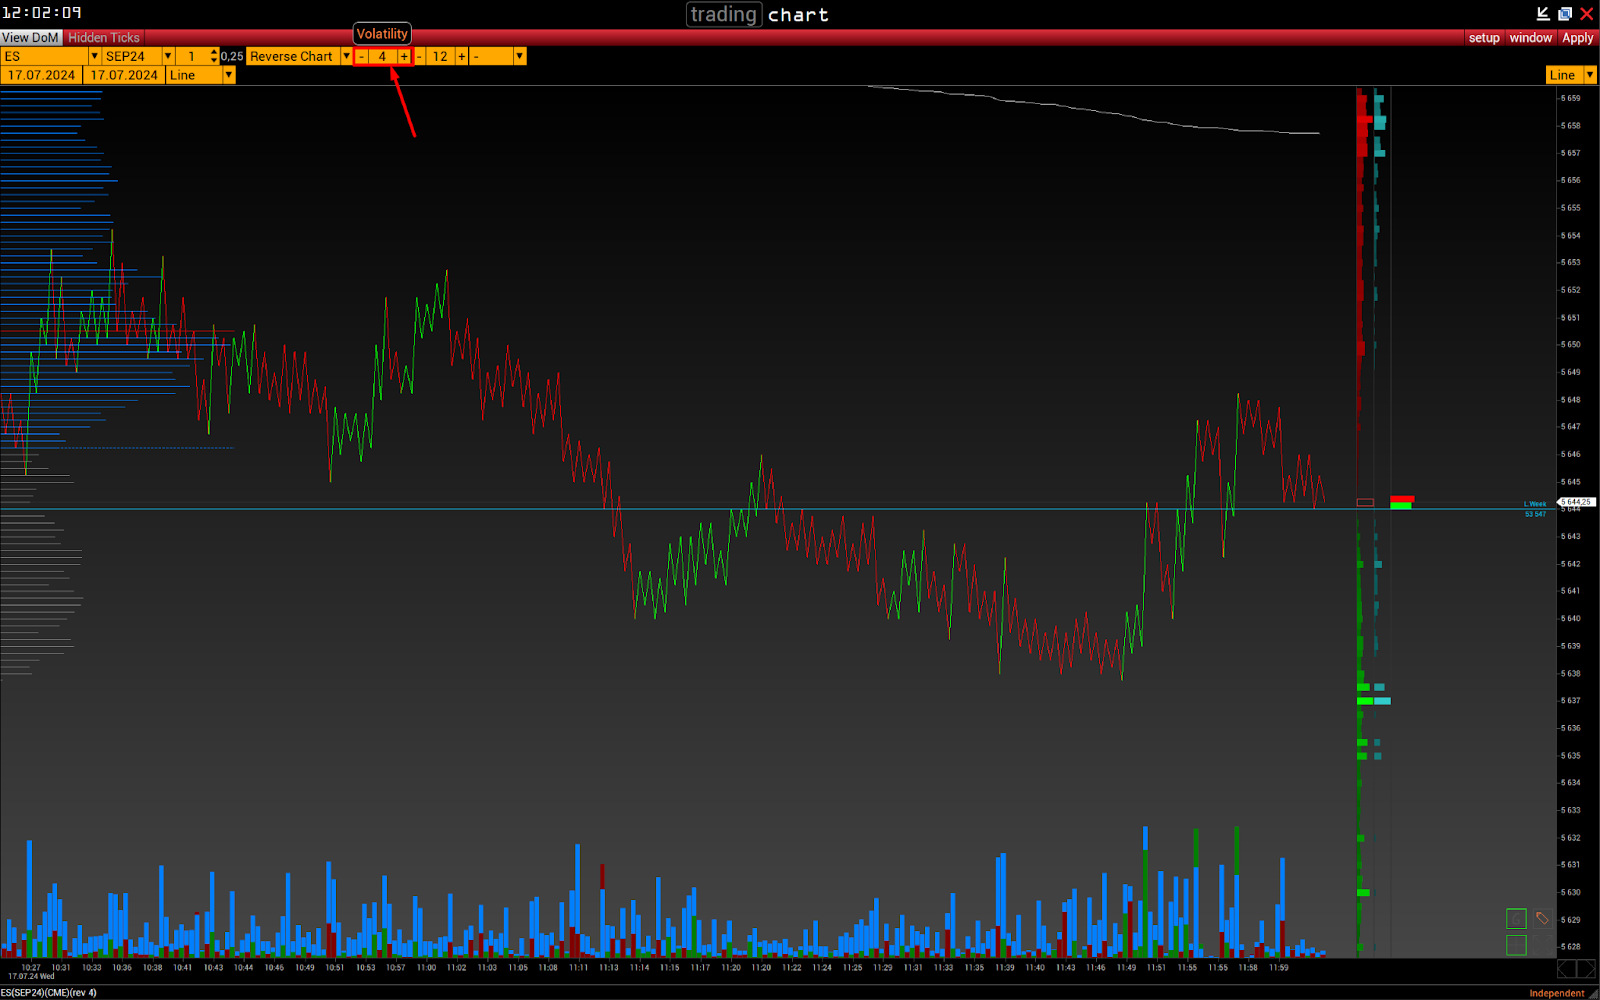
Task: Open the Reverse Chart type dropdown
Action: 346,57
